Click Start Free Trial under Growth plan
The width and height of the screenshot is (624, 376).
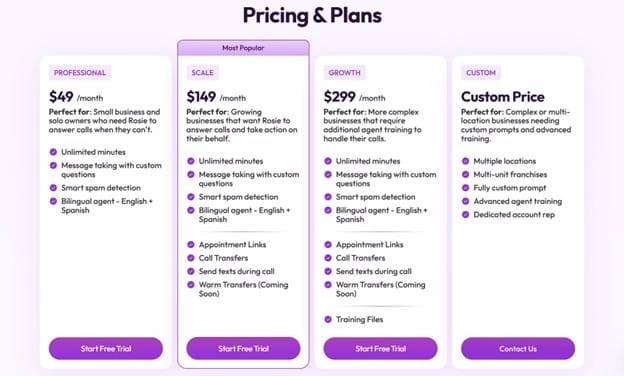pos(380,349)
